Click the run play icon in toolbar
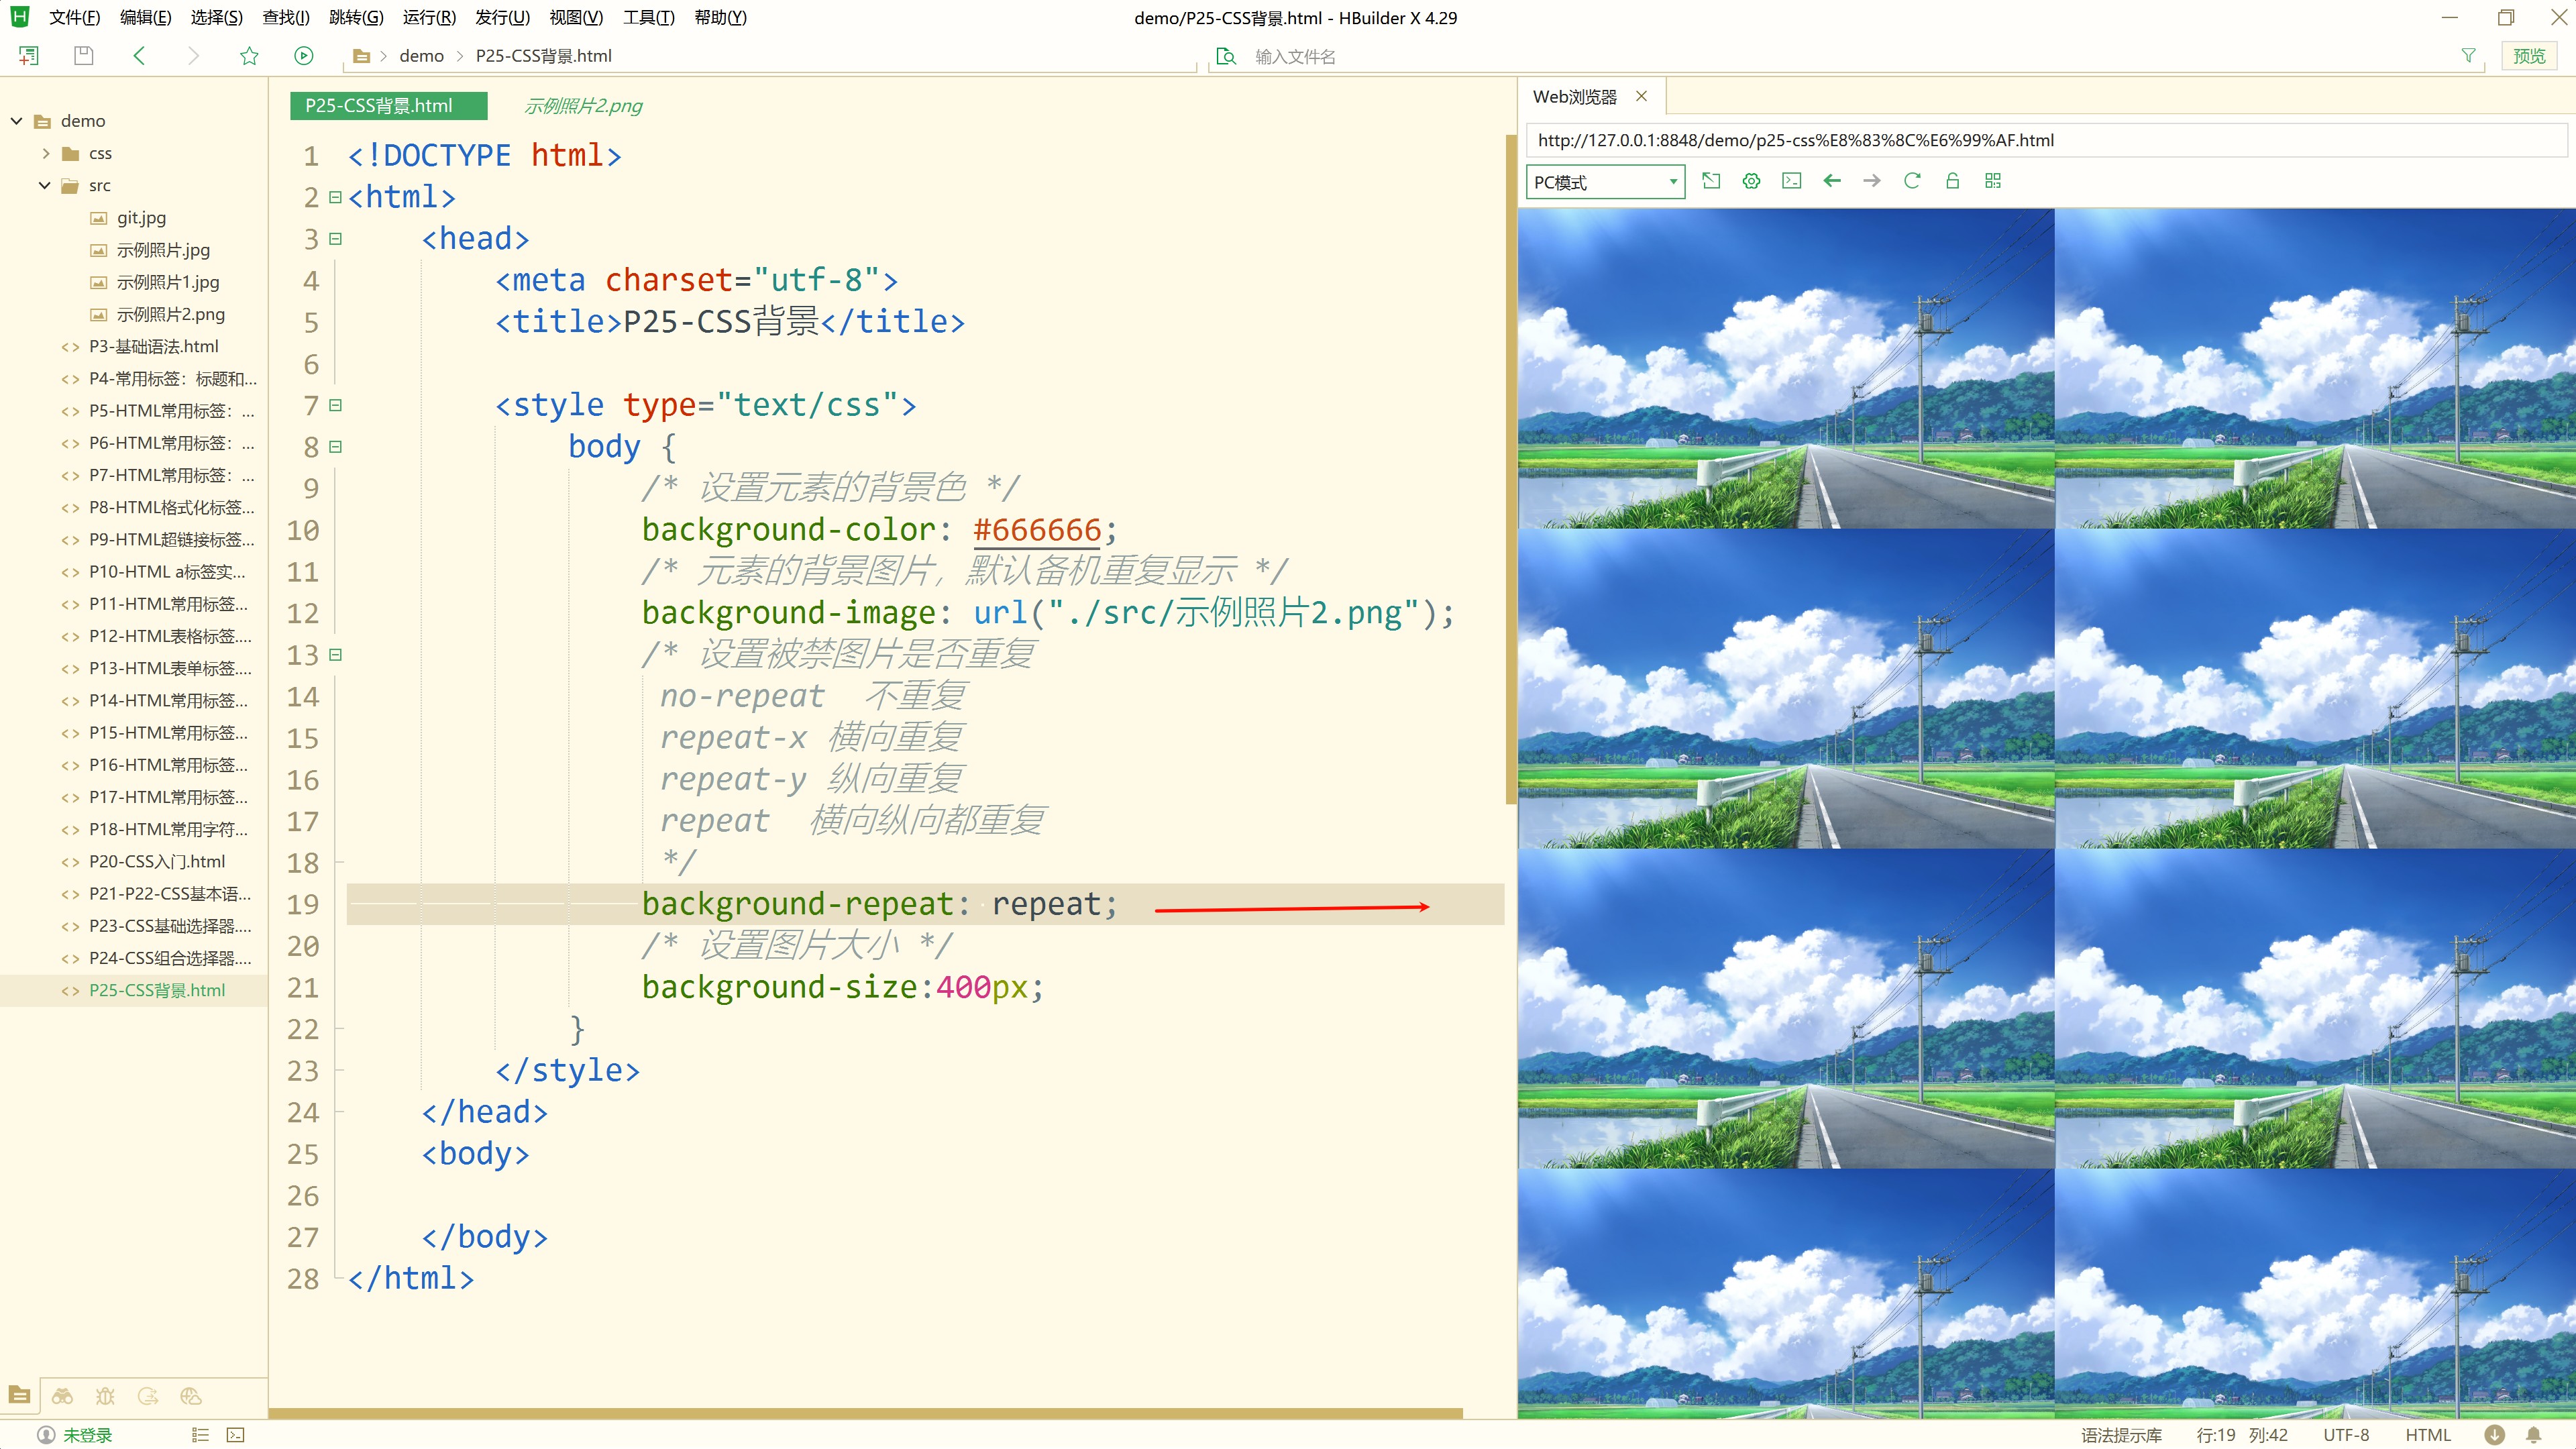 [x=304, y=56]
